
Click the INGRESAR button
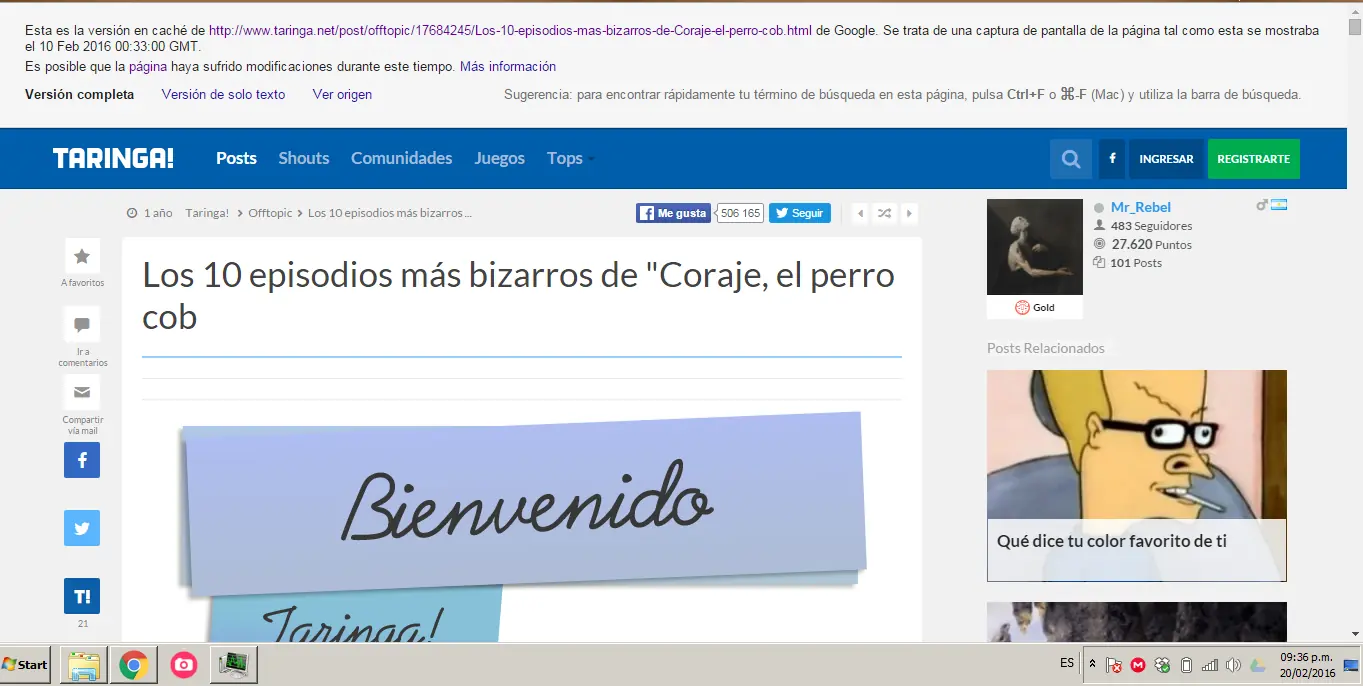pyautogui.click(x=1166, y=159)
